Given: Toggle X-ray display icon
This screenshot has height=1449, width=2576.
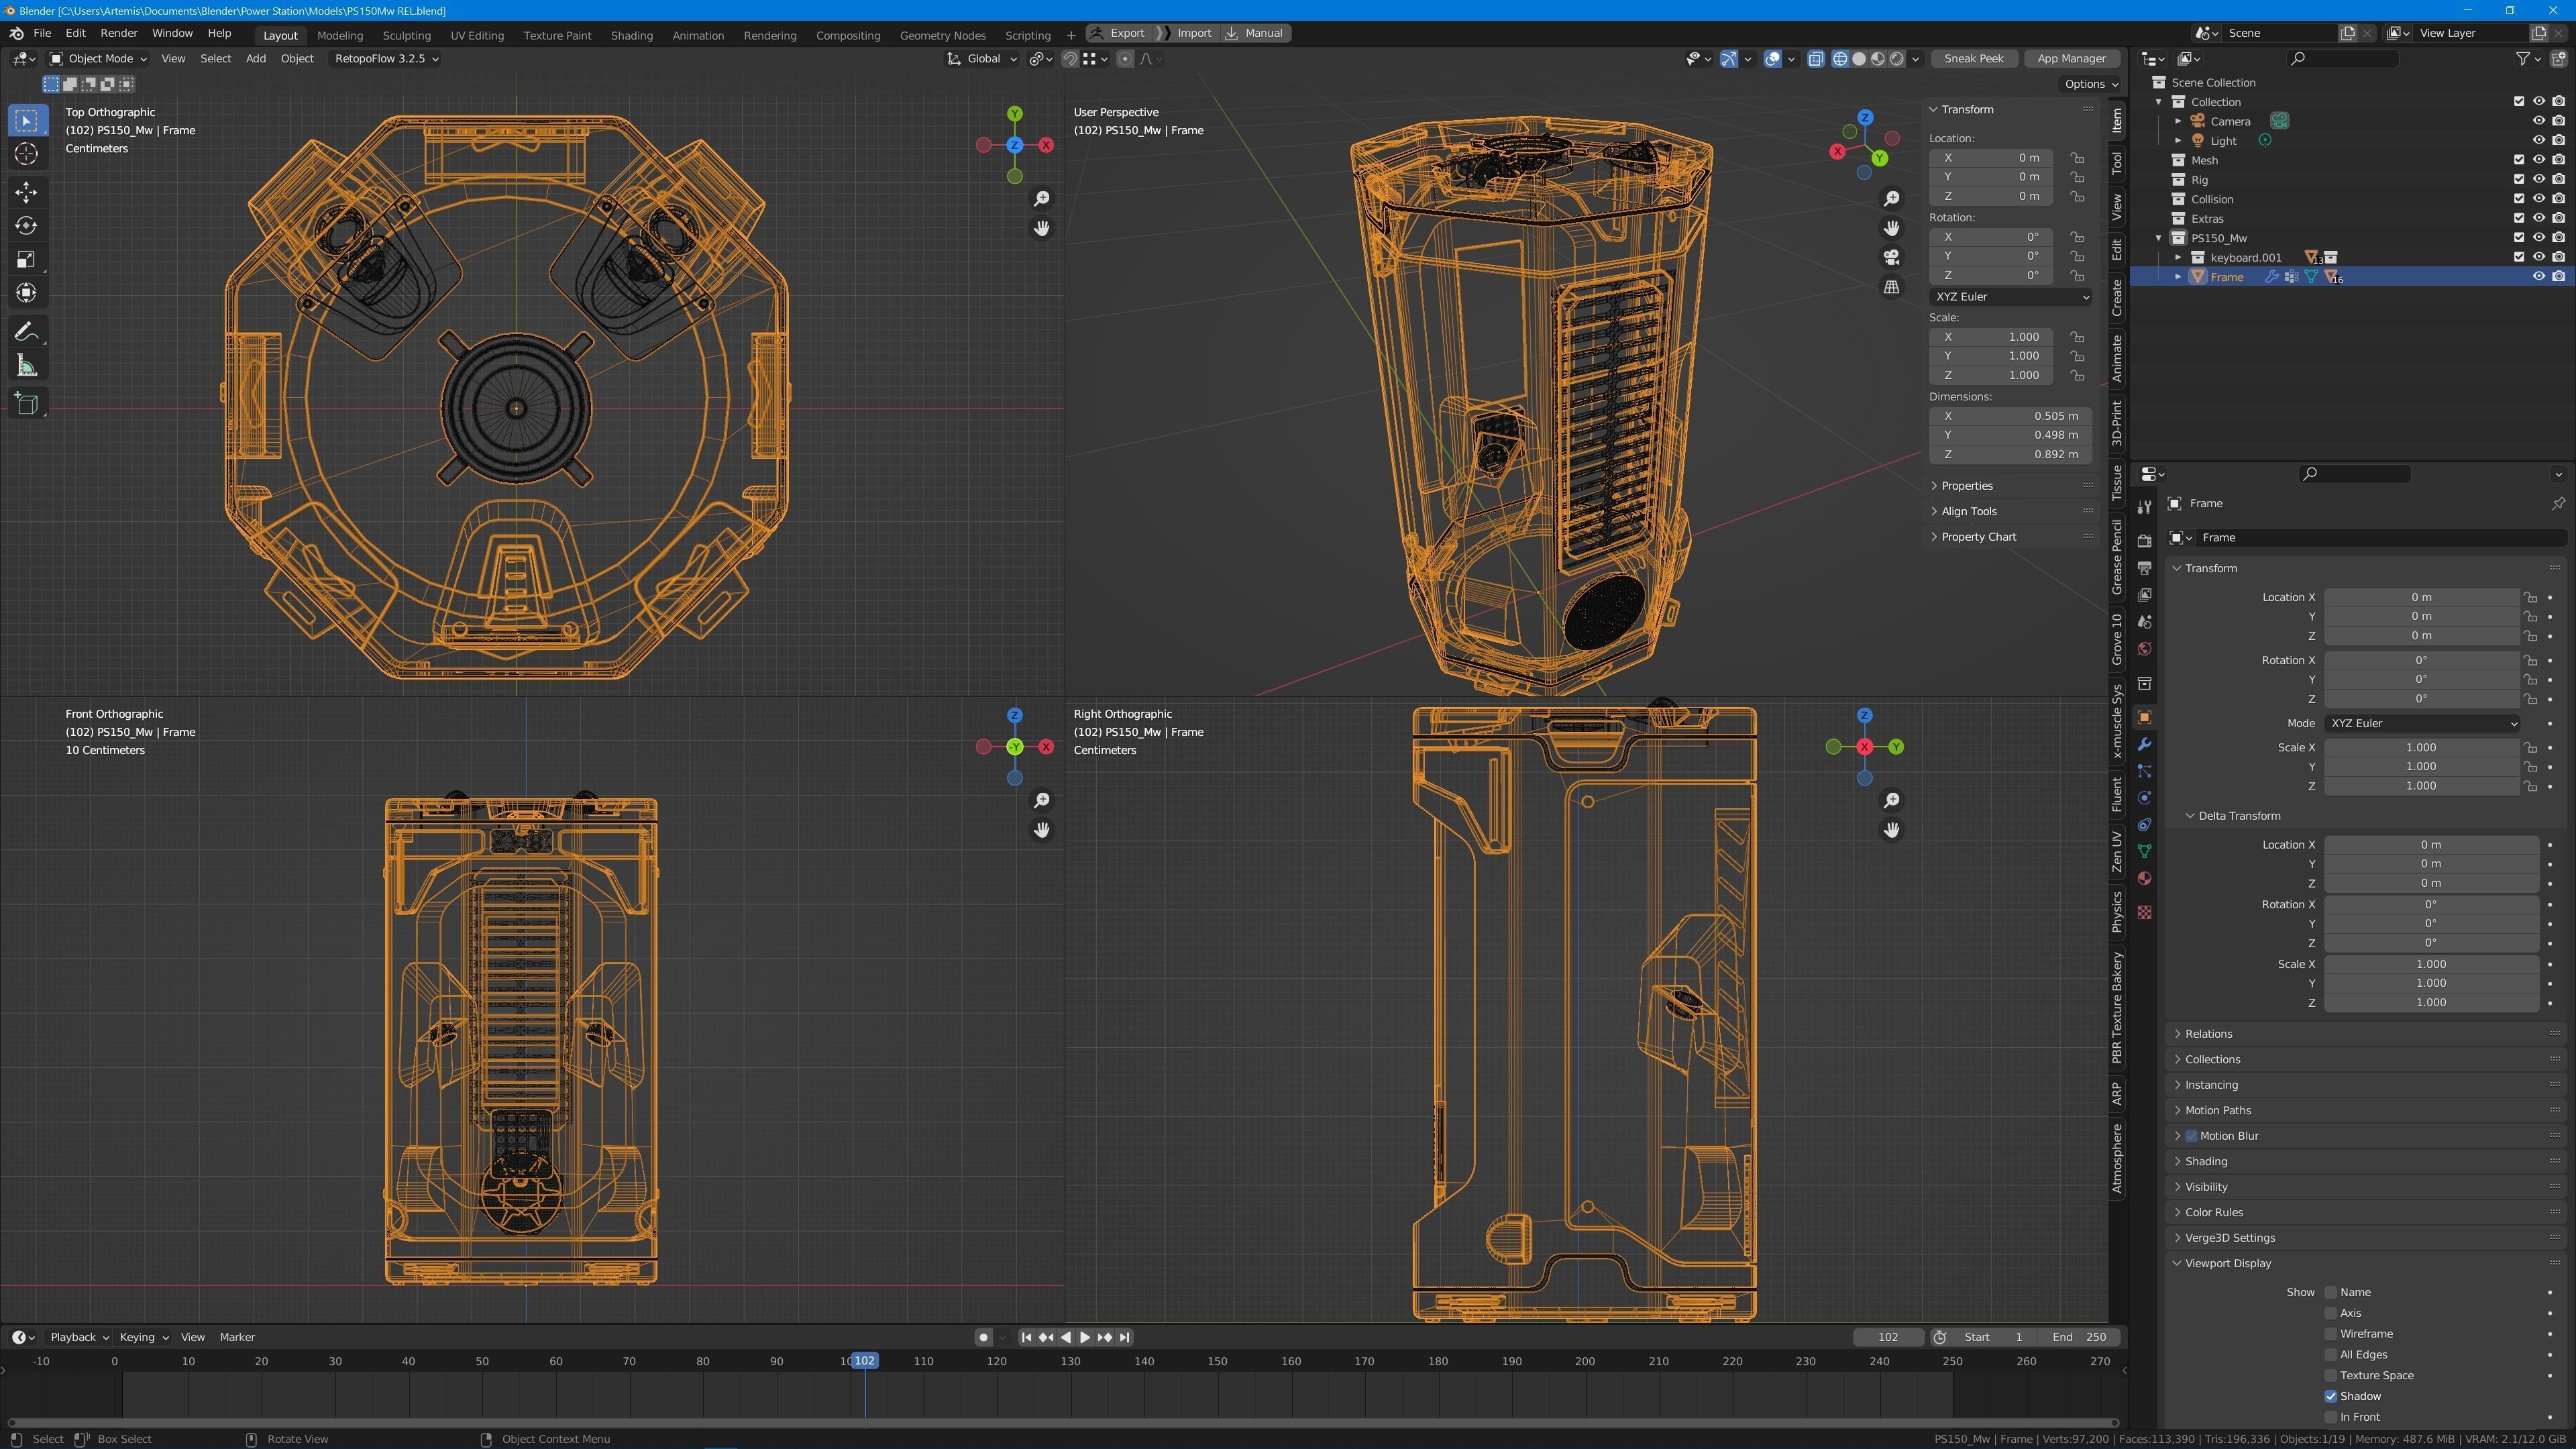Looking at the screenshot, I should (x=1816, y=59).
